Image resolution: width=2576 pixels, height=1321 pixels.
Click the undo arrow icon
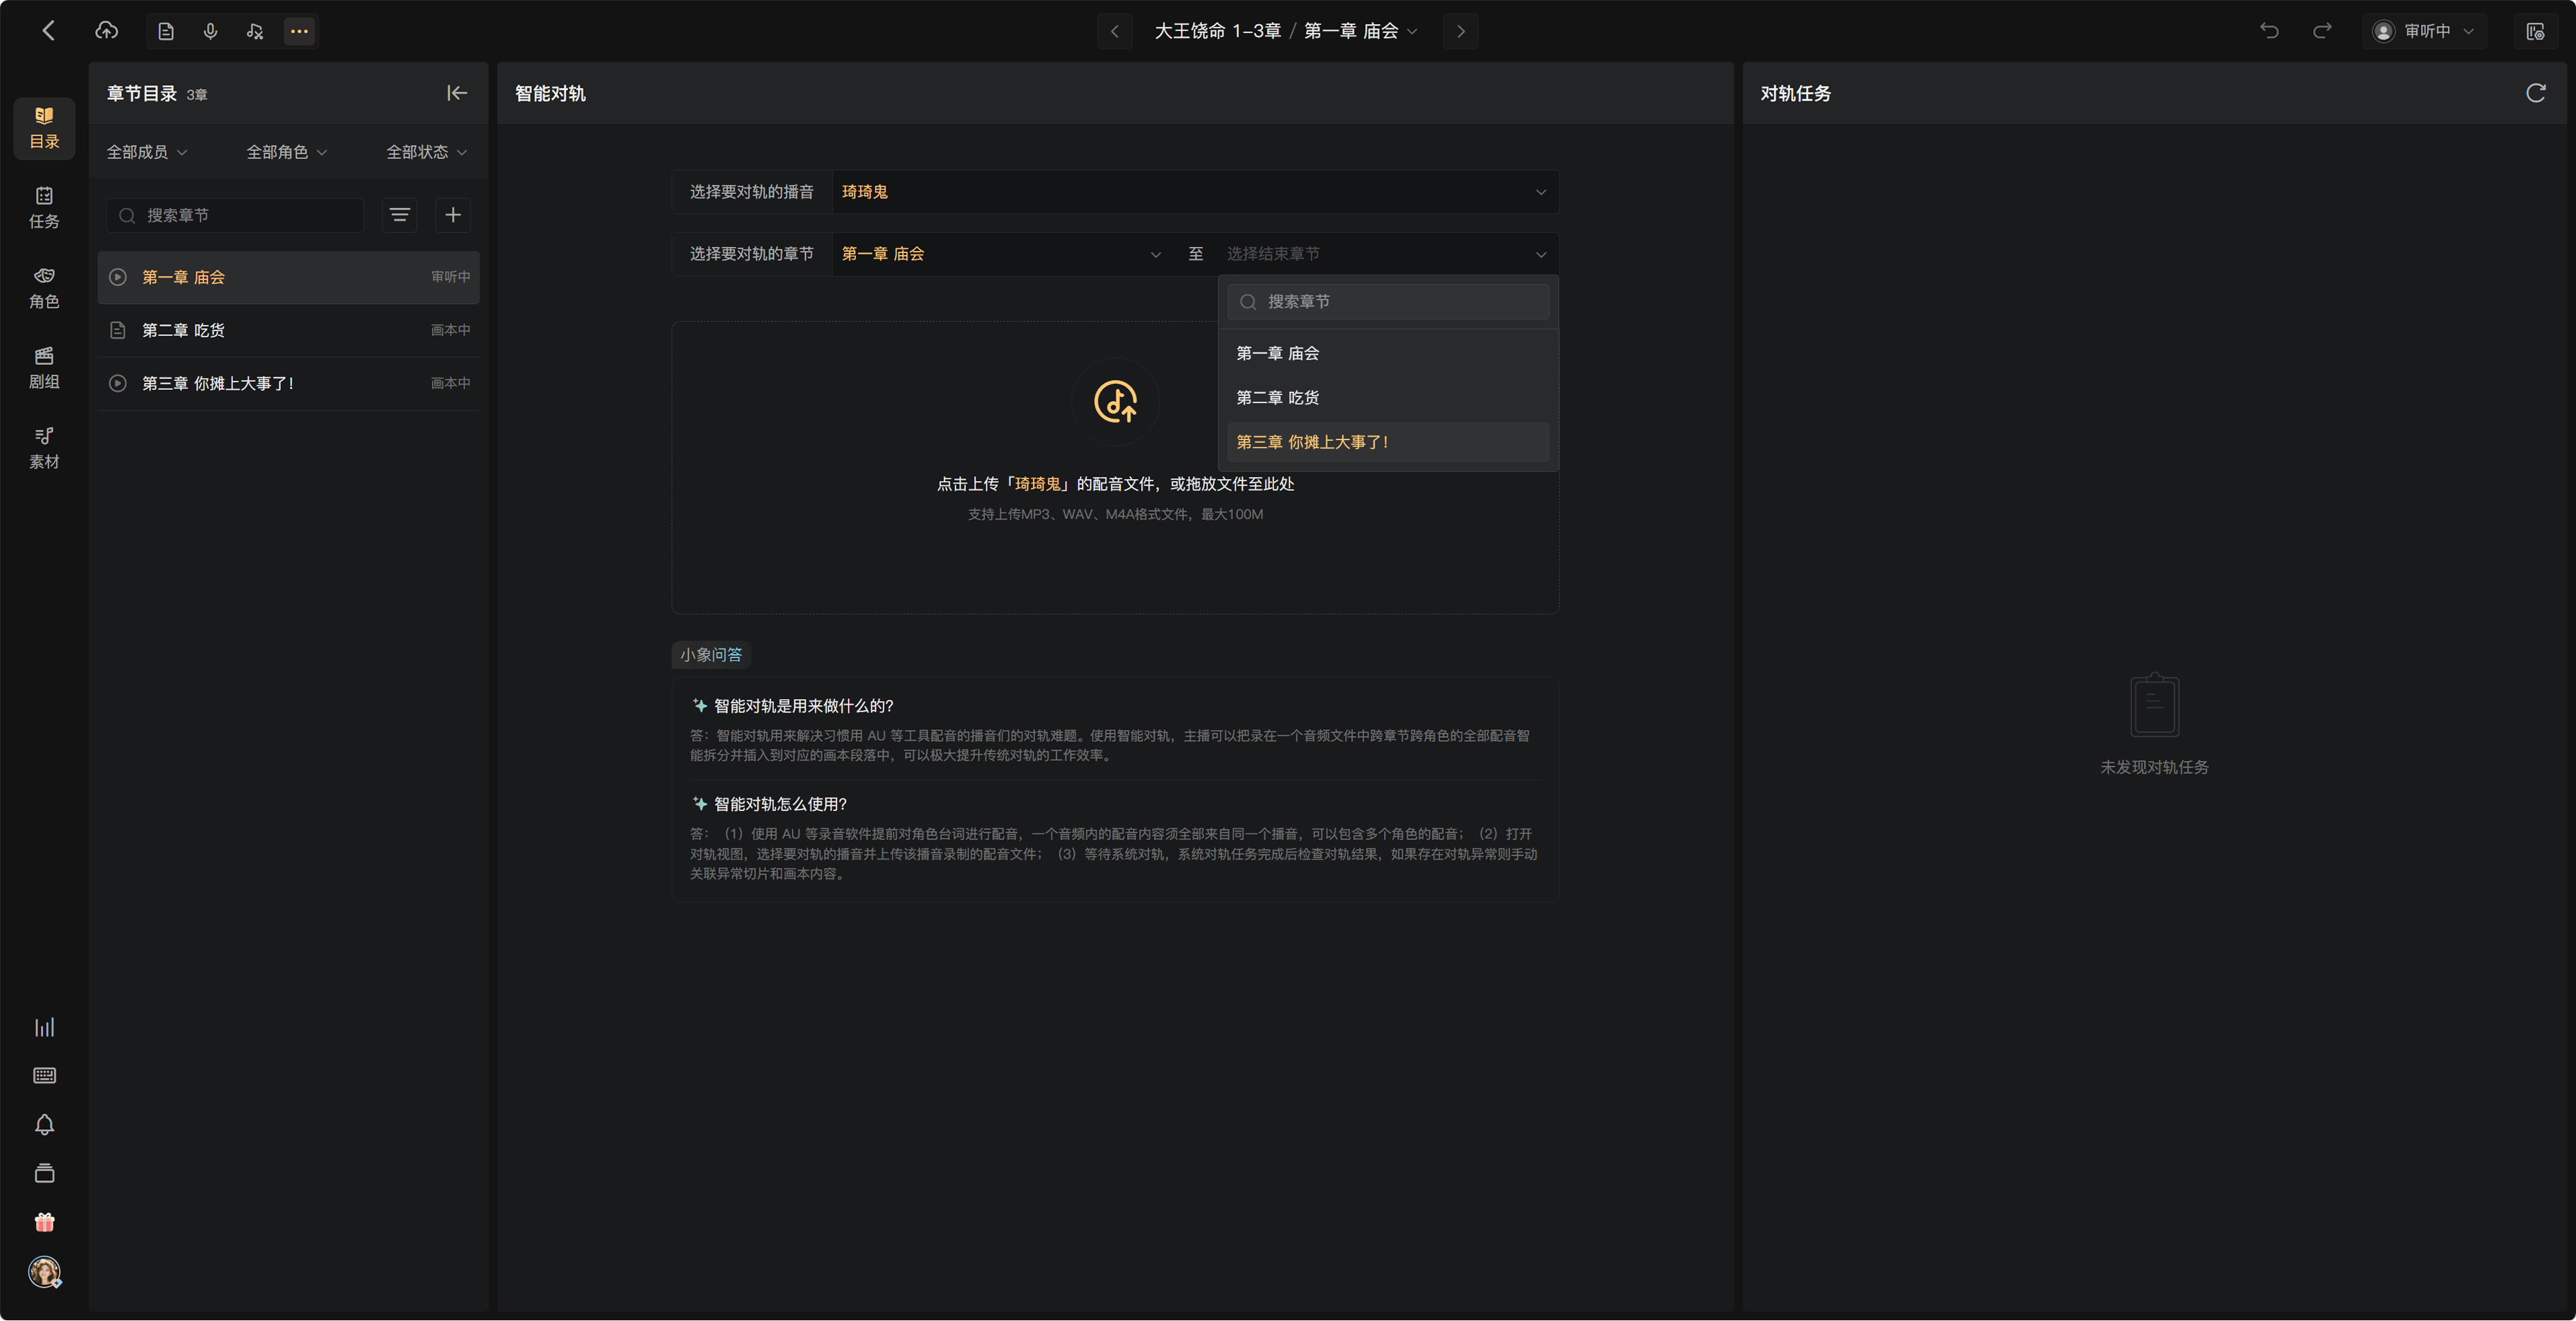pyautogui.click(x=2269, y=31)
